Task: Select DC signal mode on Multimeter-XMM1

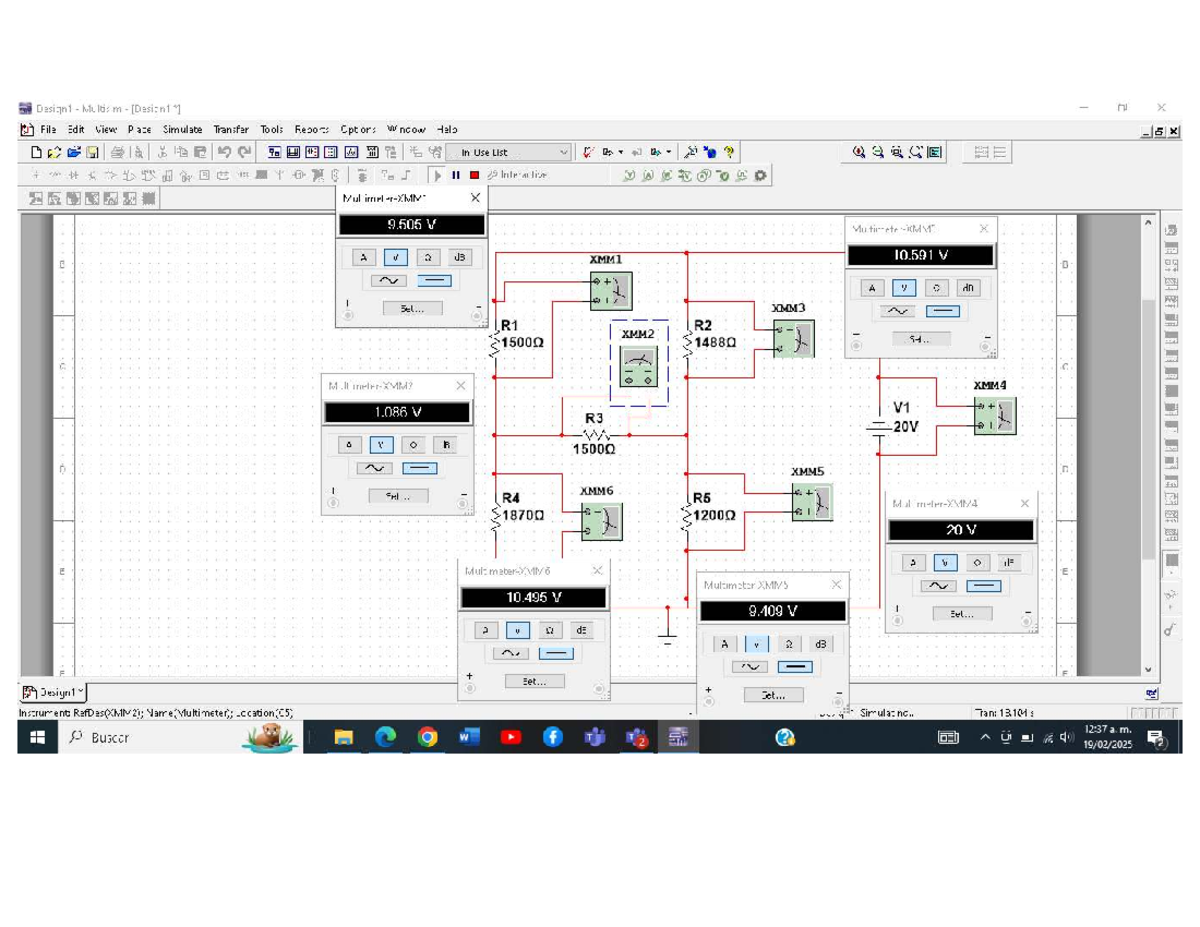Action: click(434, 281)
